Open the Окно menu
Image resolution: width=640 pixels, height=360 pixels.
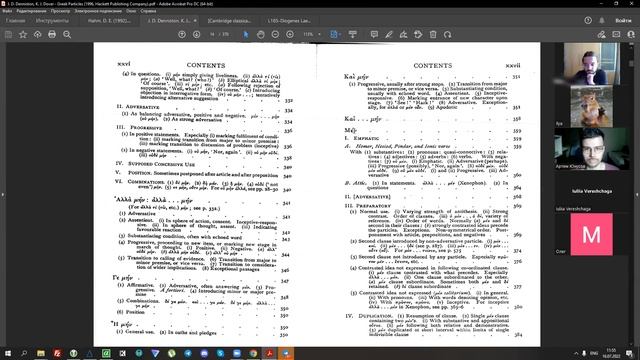(131, 11)
